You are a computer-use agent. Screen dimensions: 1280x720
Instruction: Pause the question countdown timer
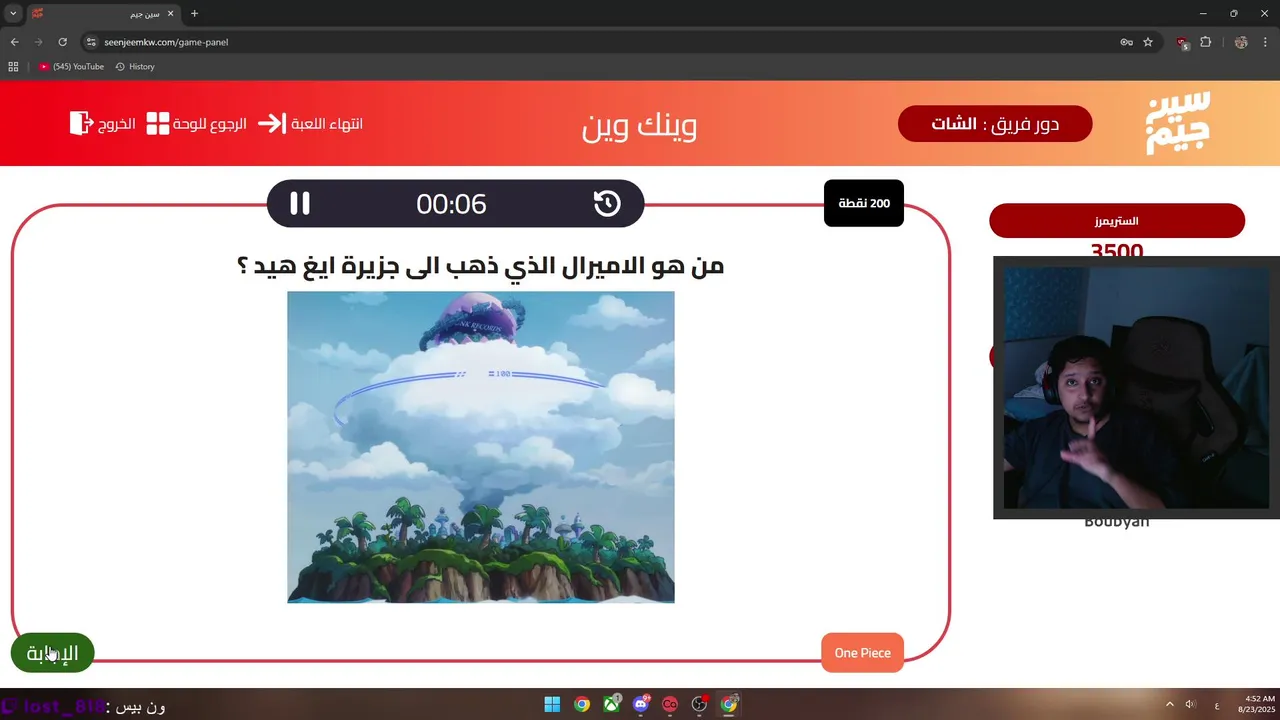point(300,204)
